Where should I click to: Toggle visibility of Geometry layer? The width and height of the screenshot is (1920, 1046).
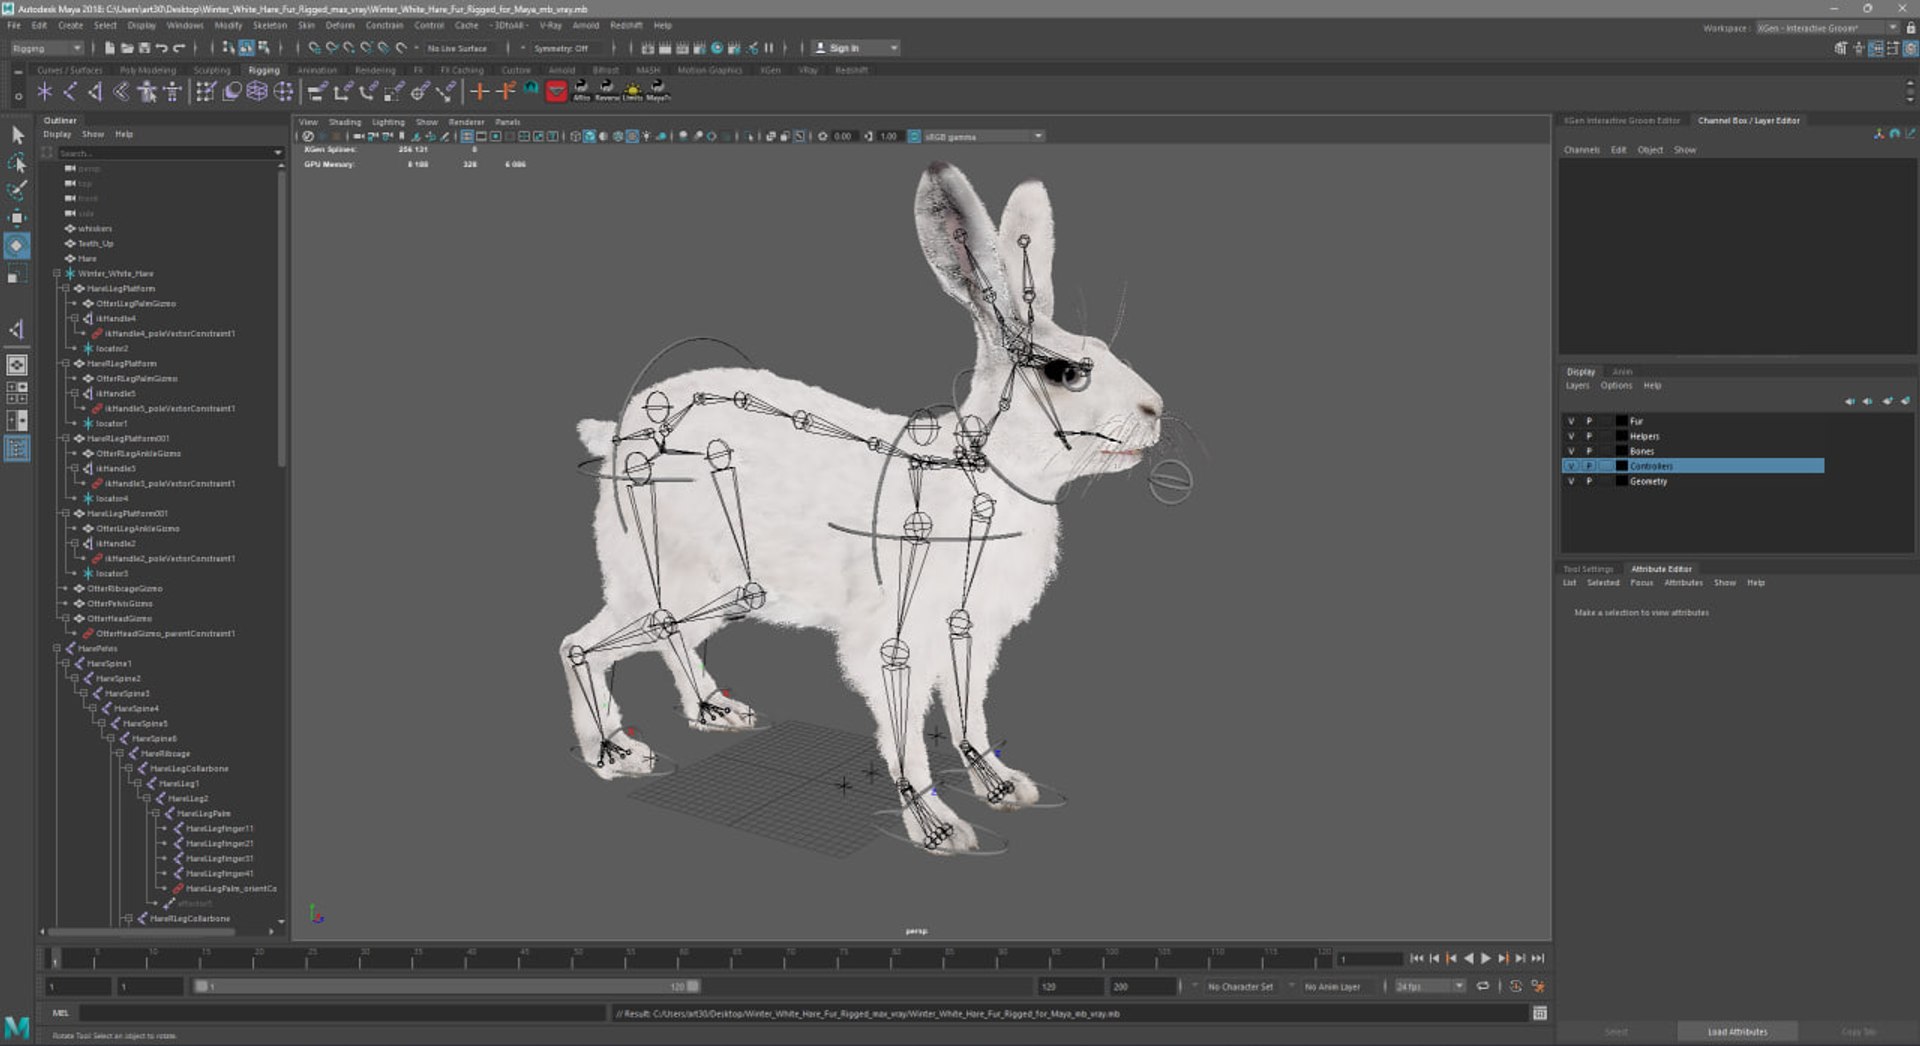click(x=1571, y=481)
